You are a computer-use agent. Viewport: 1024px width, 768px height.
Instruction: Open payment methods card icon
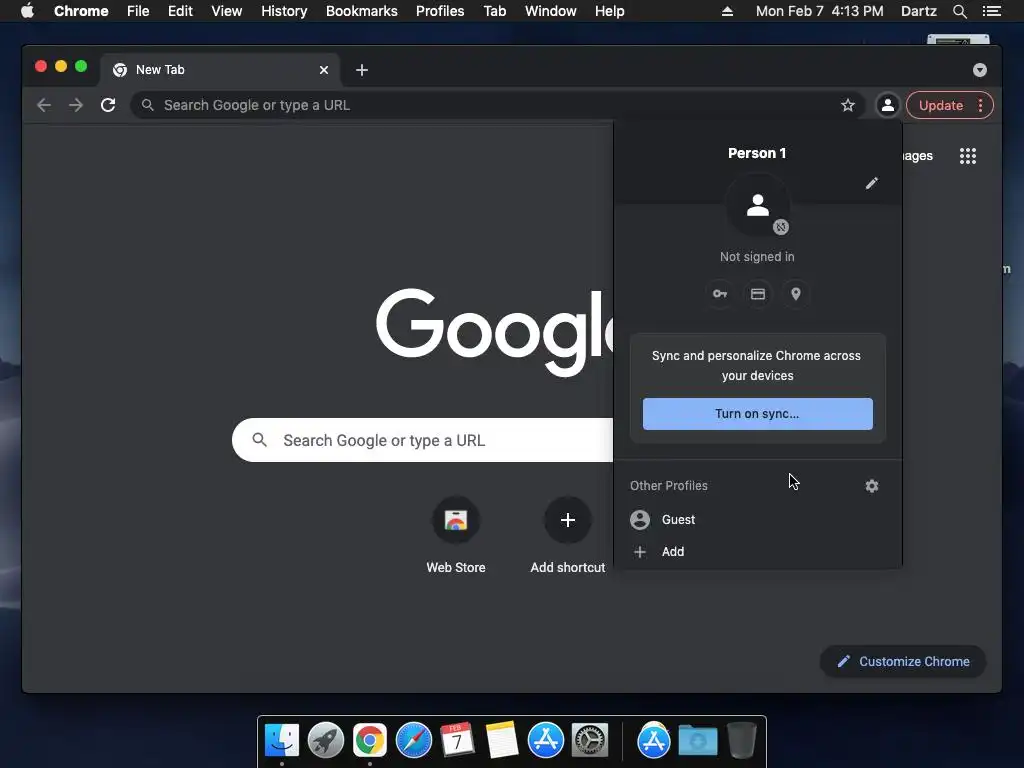coord(758,294)
